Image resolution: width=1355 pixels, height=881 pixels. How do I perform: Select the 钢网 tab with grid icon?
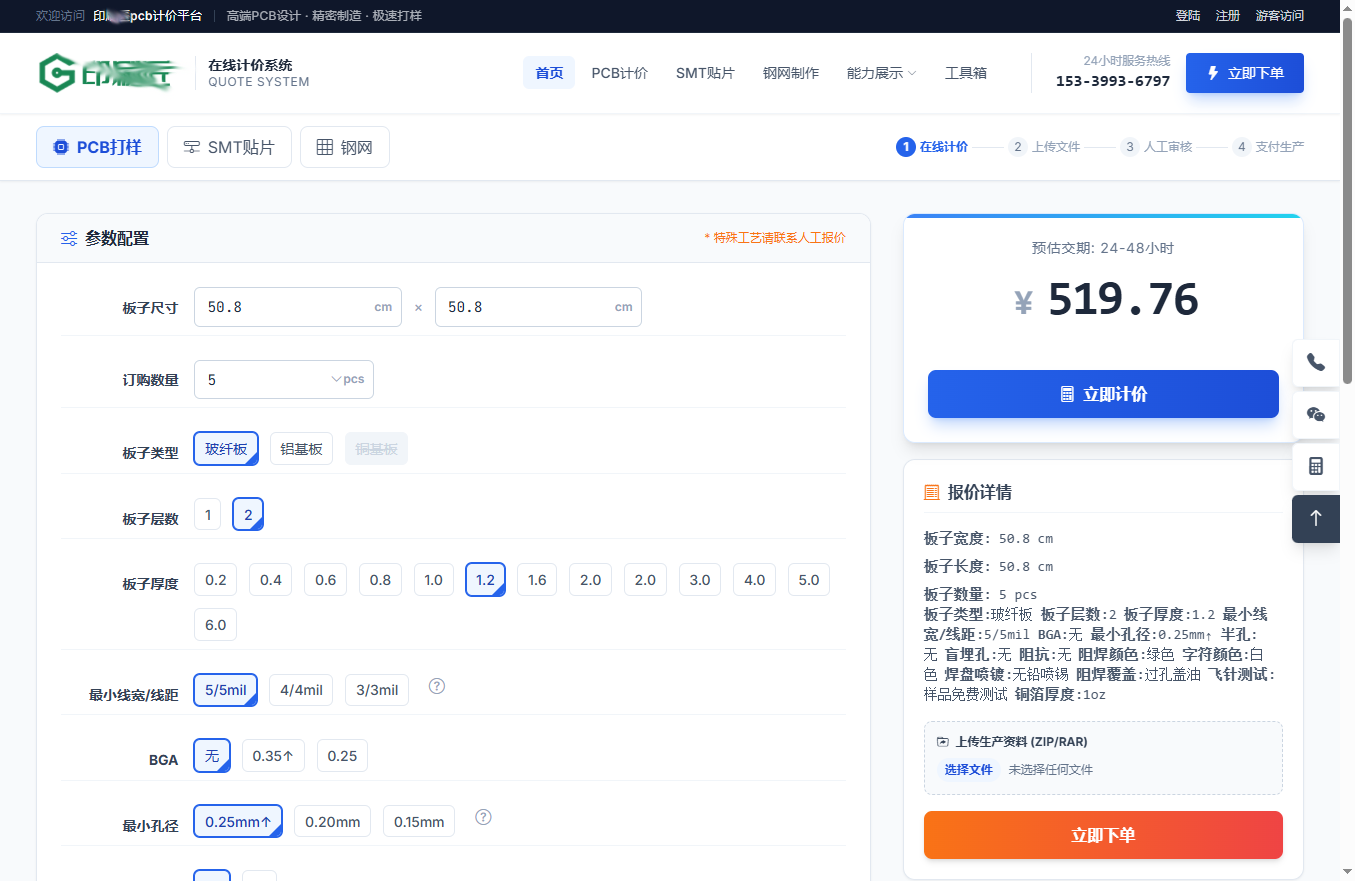tap(344, 147)
